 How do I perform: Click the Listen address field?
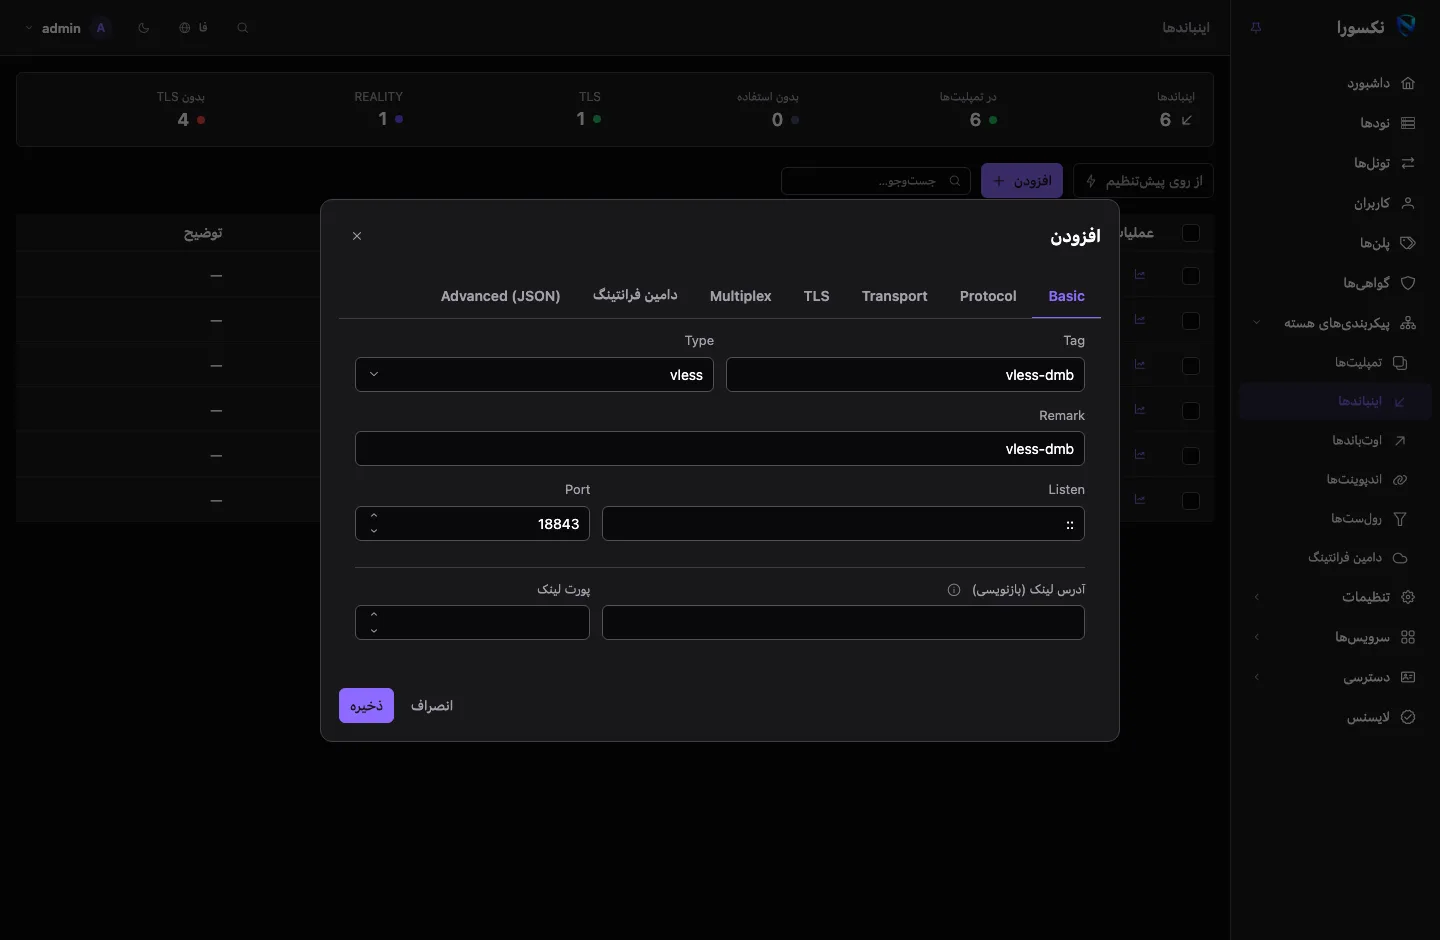pos(843,524)
